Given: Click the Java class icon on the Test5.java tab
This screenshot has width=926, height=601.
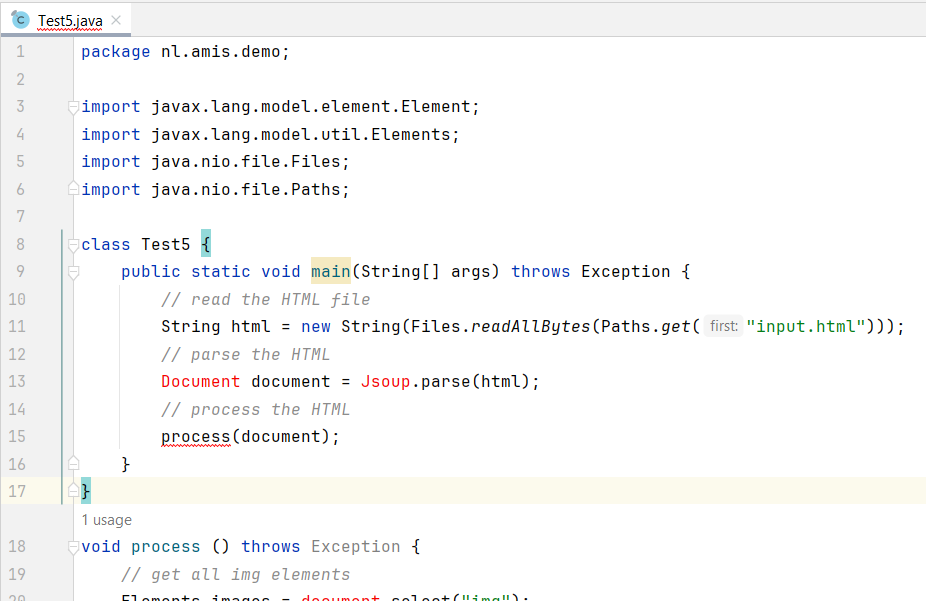Looking at the screenshot, I should pos(20,20).
